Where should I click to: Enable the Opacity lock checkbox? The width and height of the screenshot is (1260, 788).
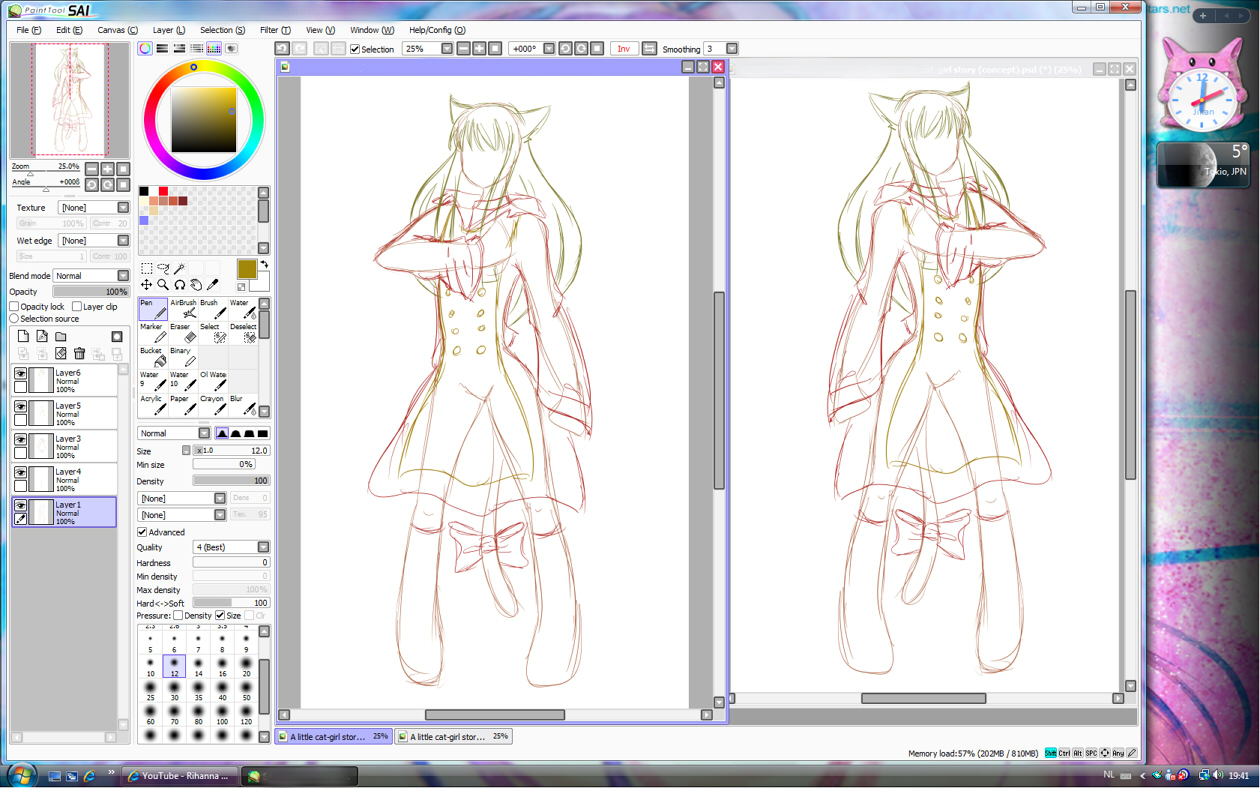[15, 307]
